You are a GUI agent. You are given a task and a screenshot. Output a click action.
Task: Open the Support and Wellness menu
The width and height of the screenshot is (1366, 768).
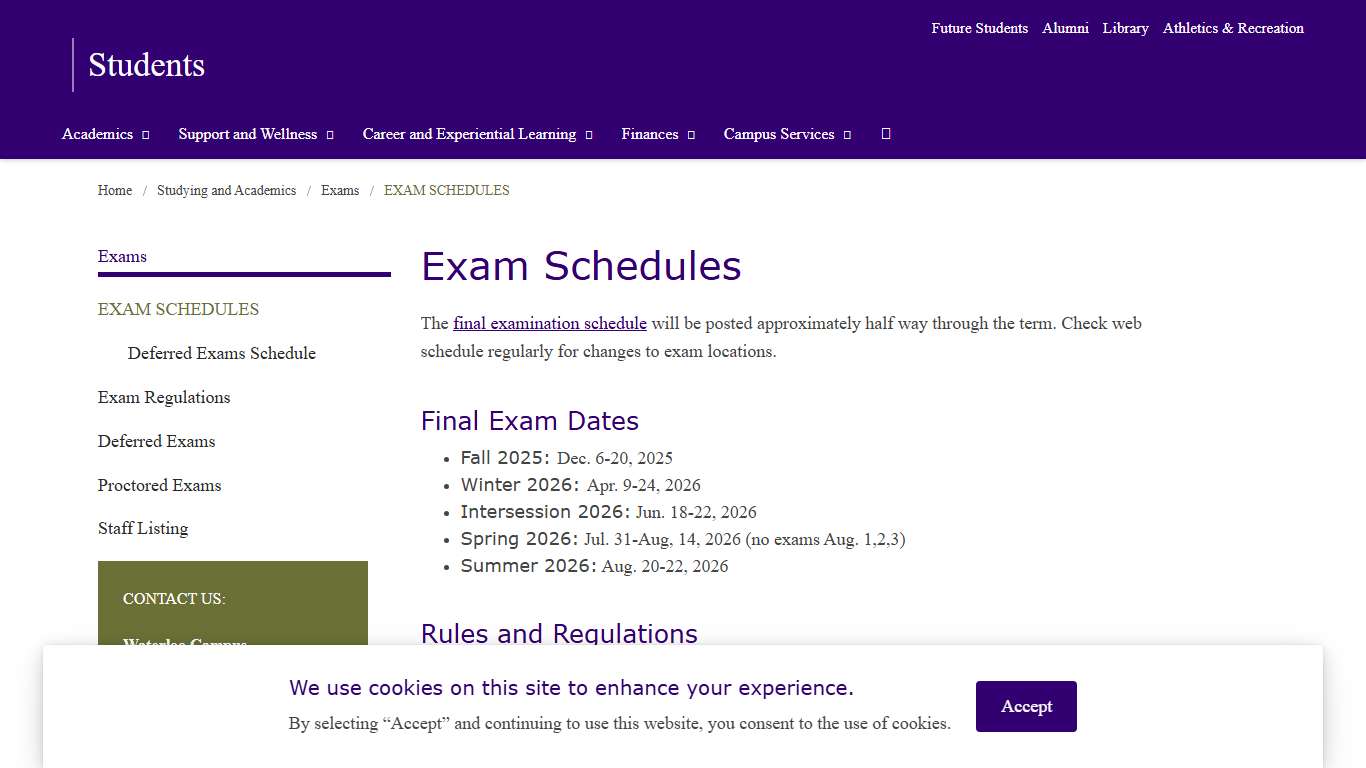coord(247,134)
